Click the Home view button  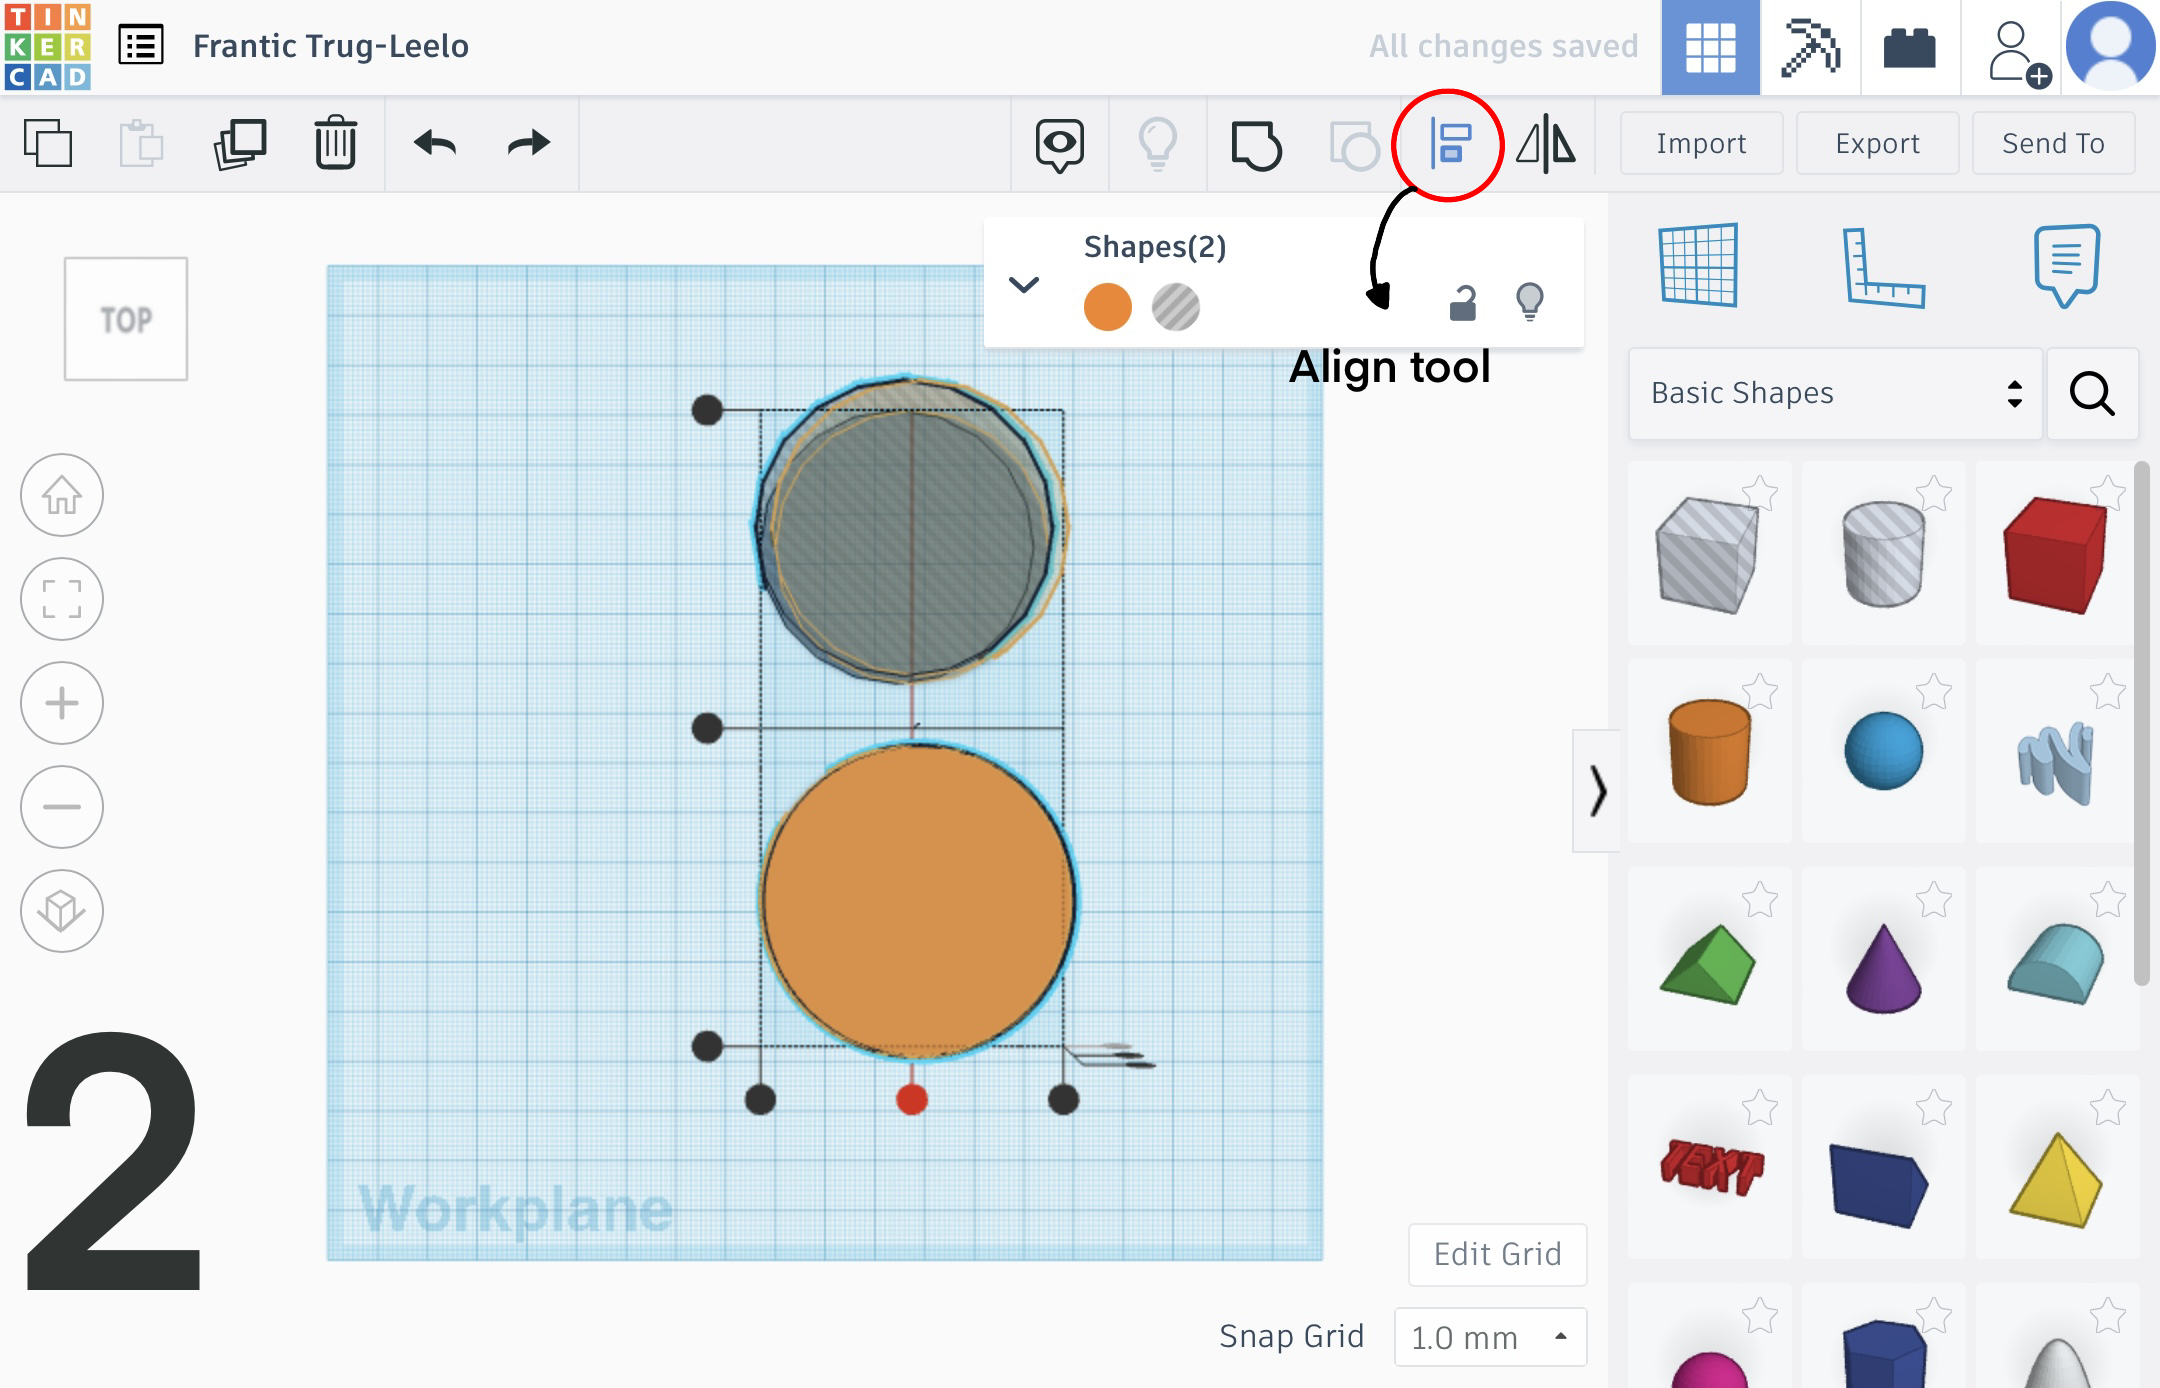62,495
